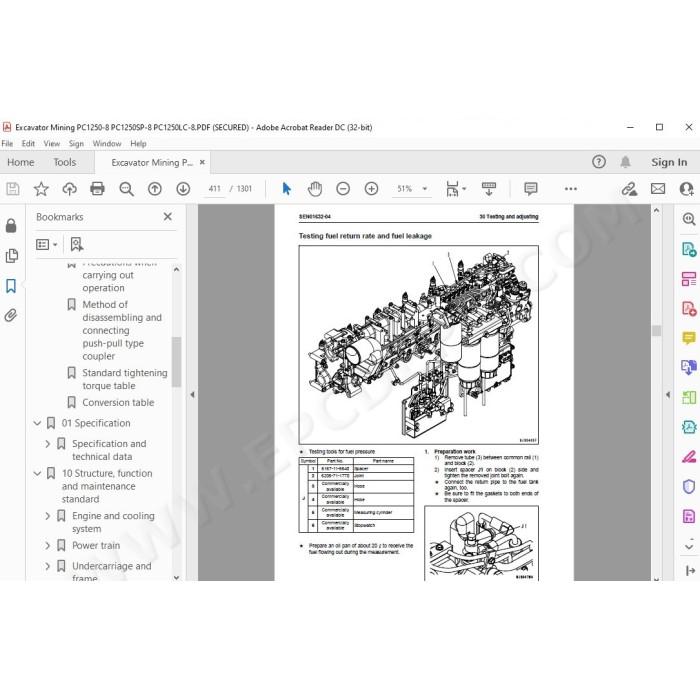This screenshot has width=700, height=700.
Task: Open the Attachments paperclip panel
Action: coord(11,316)
